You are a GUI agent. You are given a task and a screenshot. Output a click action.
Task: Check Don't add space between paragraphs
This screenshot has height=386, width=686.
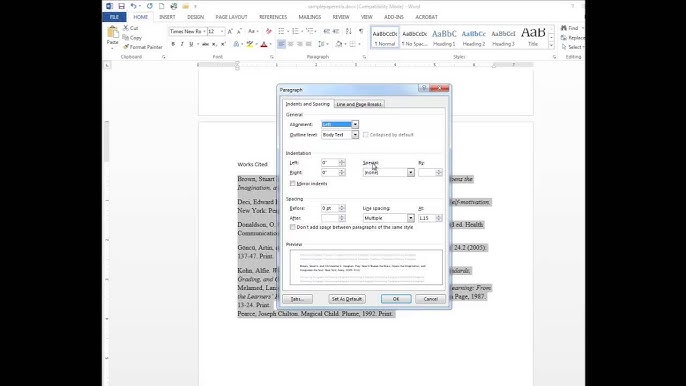[x=293, y=227]
